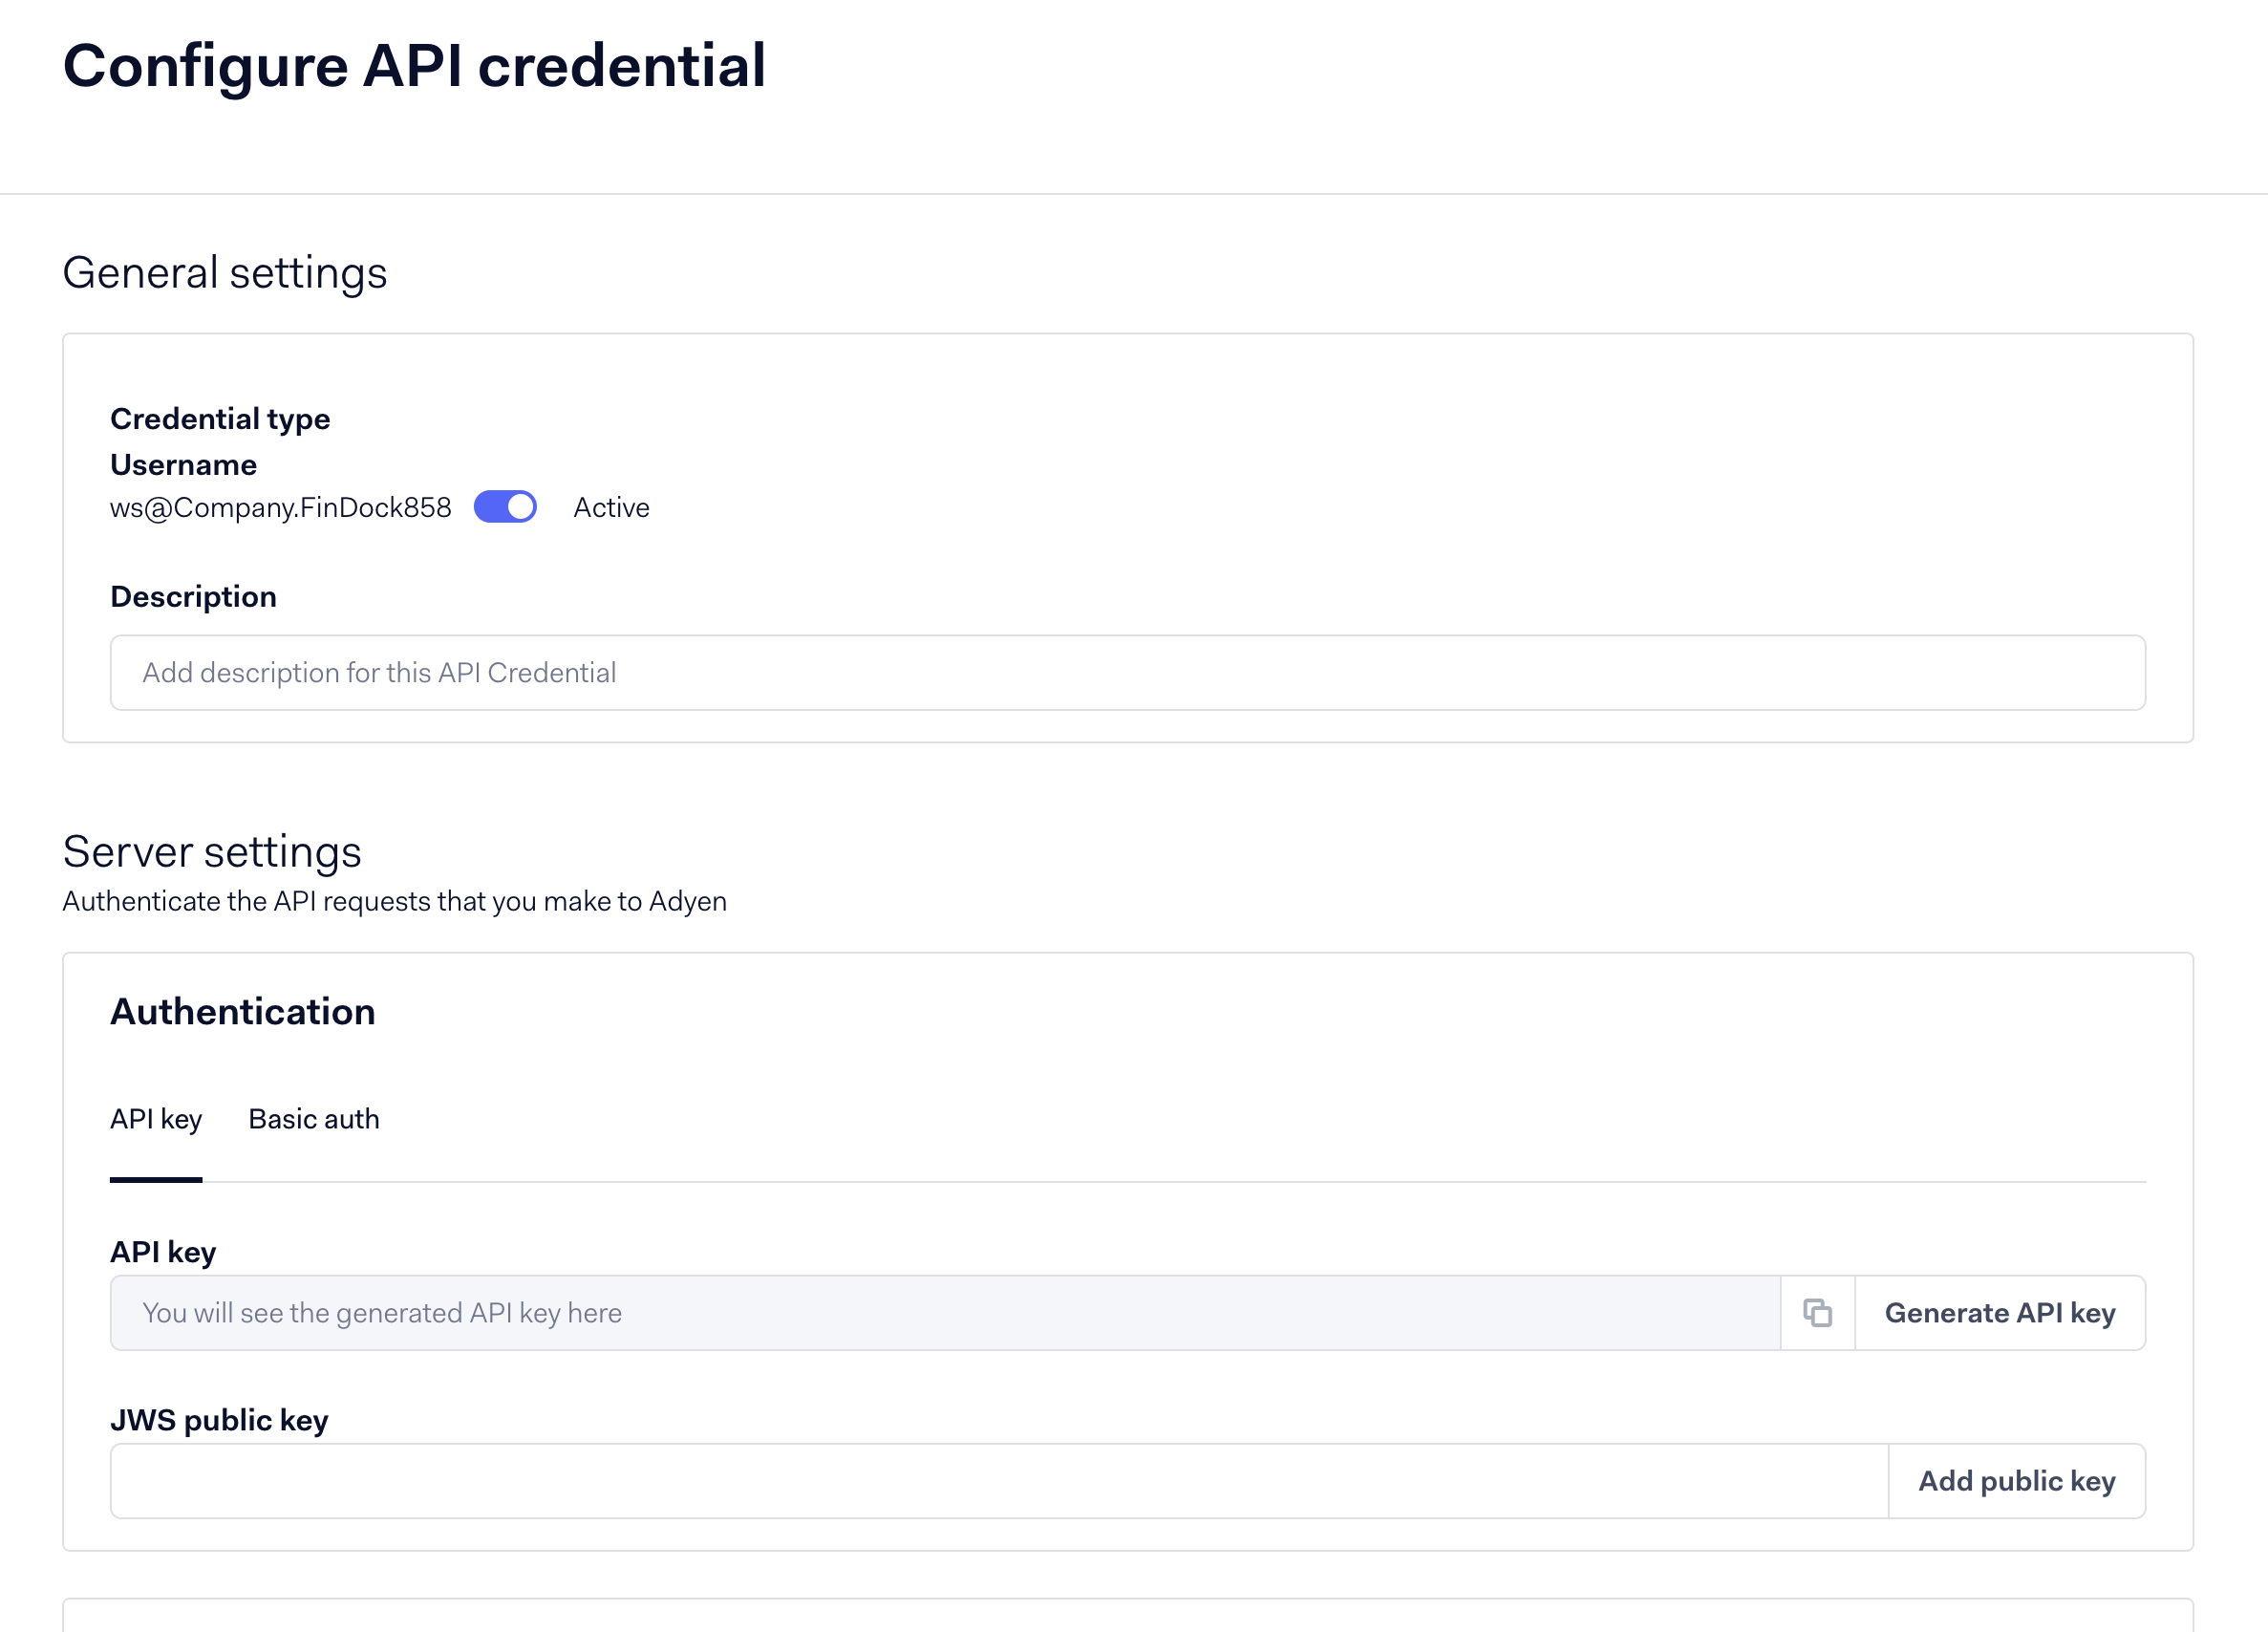Image resolution: width=2268 pixels, height=1632 pixels.
Task: Switch to the Basic auth tab
Action: point(313,1119)
